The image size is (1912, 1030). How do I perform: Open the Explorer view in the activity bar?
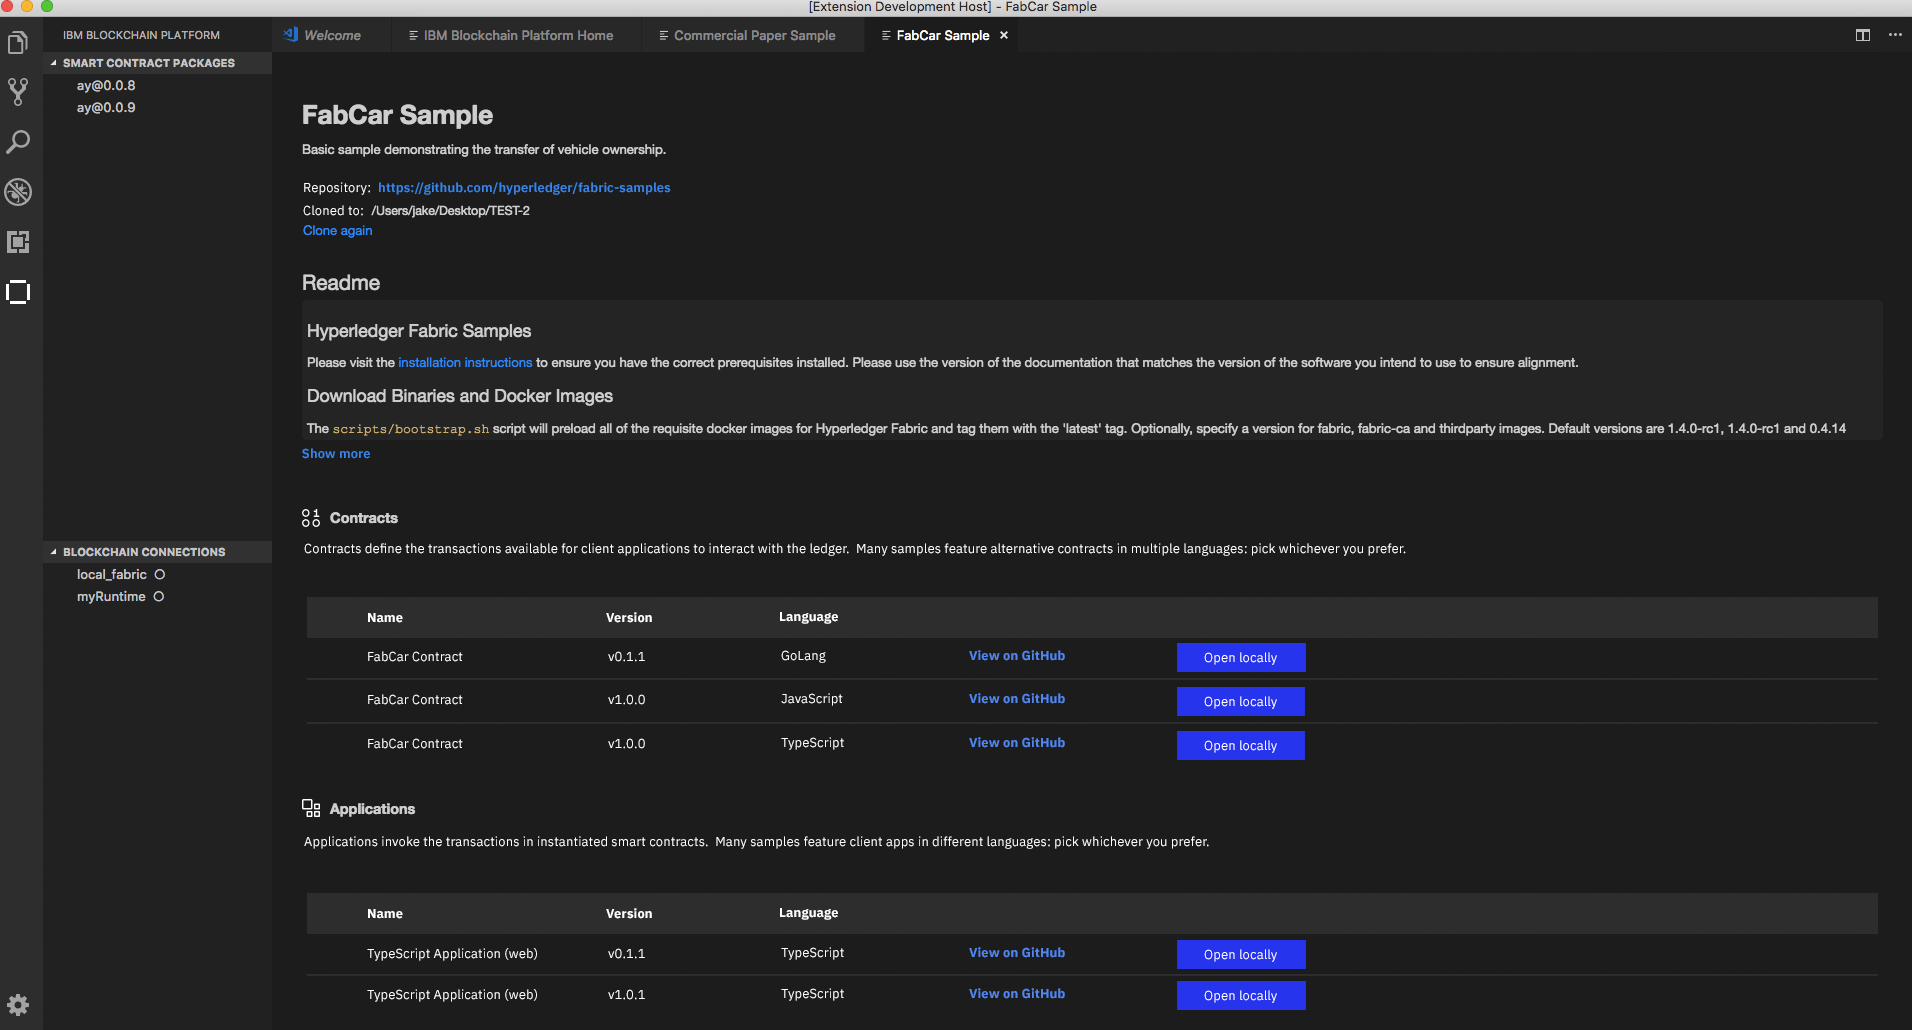(18, 42)
